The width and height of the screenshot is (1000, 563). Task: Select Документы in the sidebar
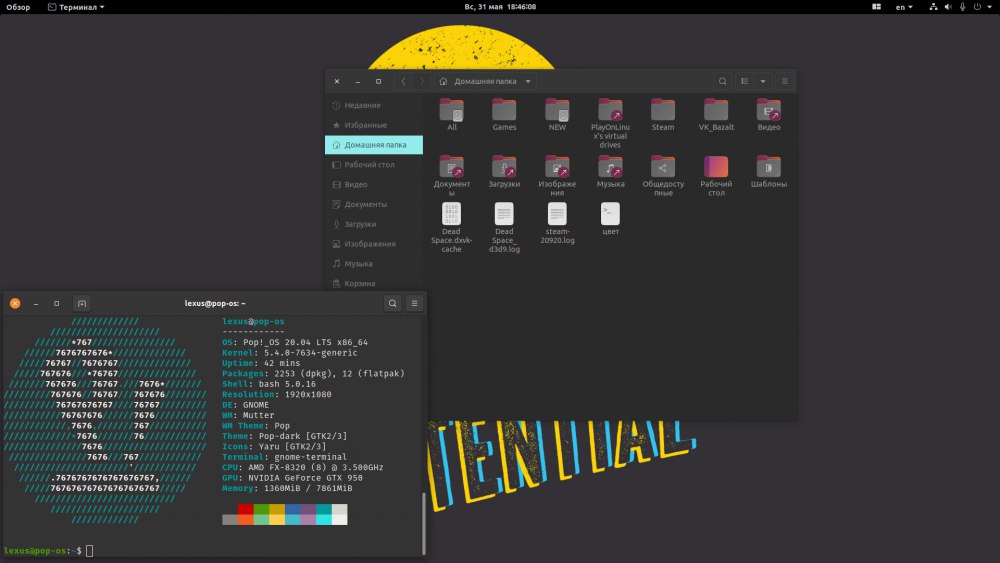pyautogui.click(x=374, y=204)
